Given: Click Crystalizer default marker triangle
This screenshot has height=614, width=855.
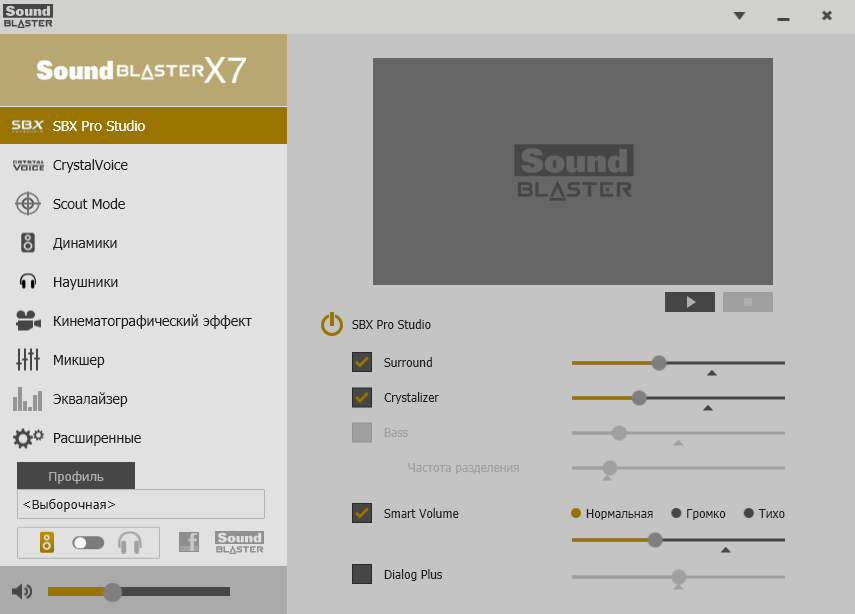Looking at the screenshot, I should [x=708, y=408].
